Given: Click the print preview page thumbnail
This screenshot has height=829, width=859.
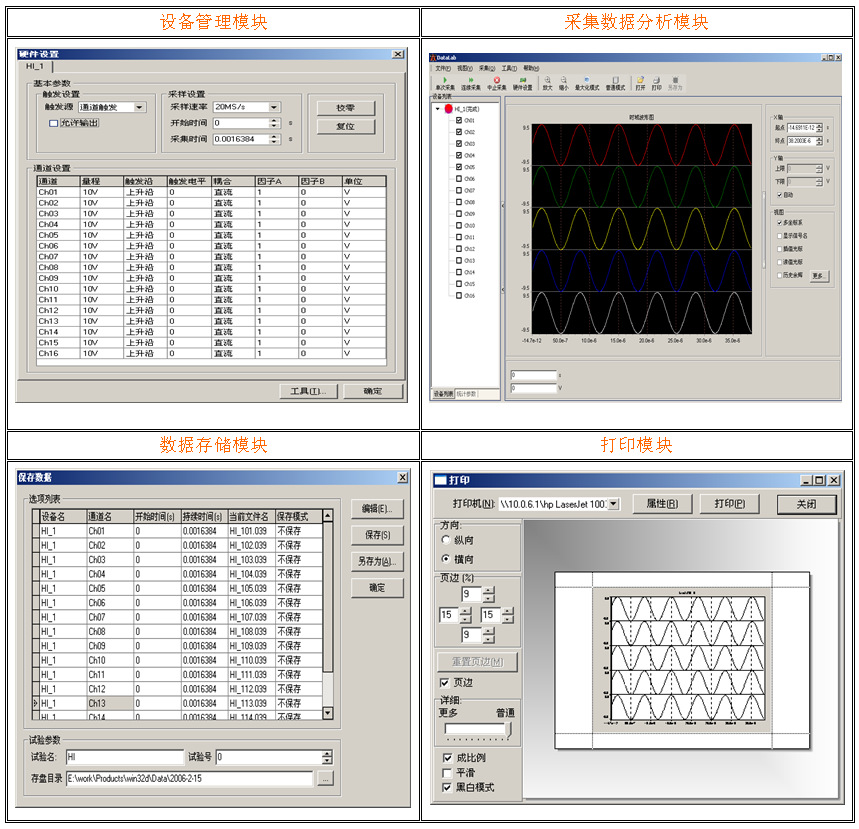Looking at the screenshot, I should pyautogui.click(x=682, y=660).
